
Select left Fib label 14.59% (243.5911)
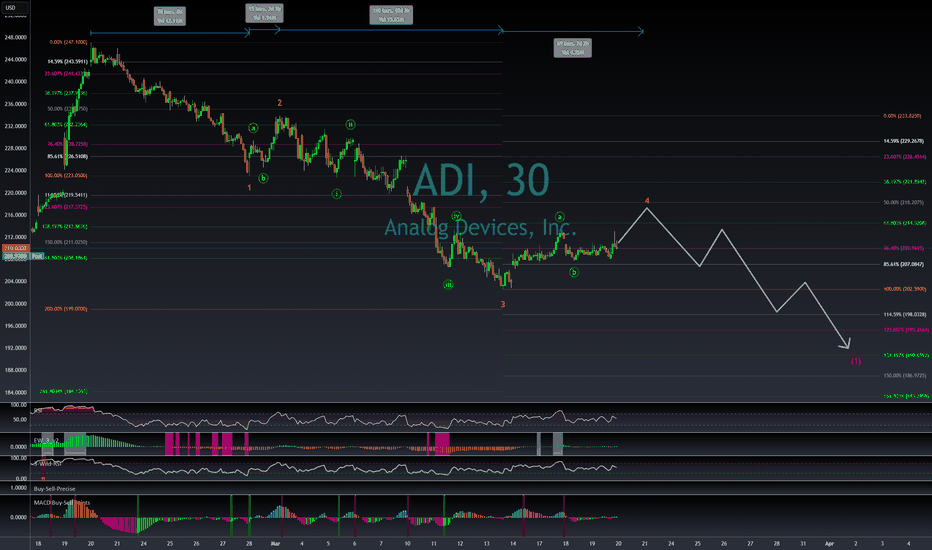pyautogui.click(x=68, y=61)
